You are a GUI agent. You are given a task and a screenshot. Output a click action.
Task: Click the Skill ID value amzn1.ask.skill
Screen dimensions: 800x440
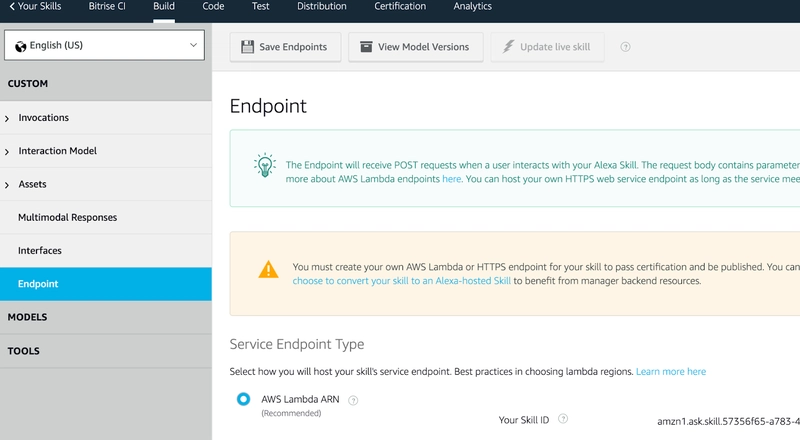point(728,421)
